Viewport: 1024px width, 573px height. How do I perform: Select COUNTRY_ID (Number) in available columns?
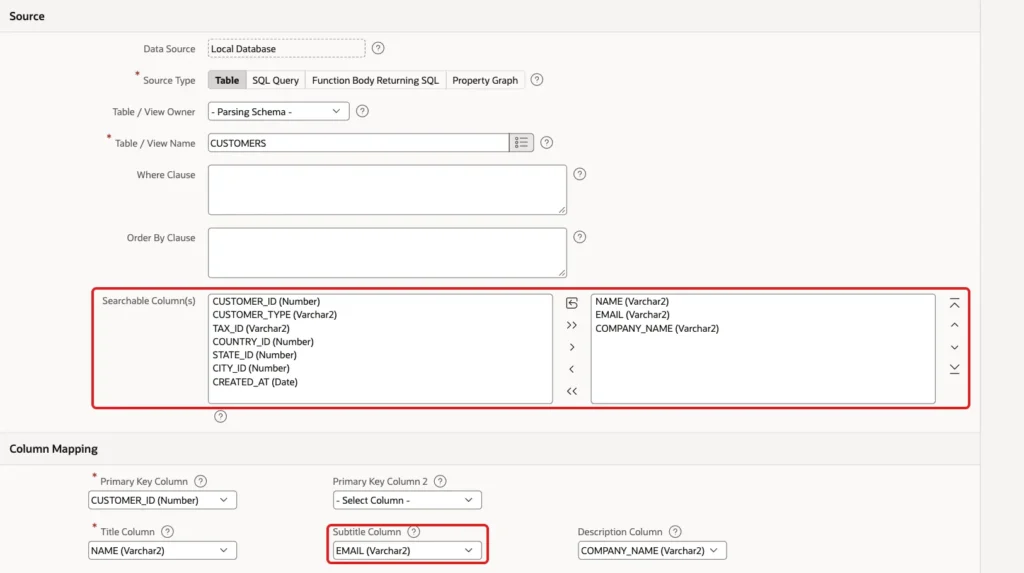(263, 341)
